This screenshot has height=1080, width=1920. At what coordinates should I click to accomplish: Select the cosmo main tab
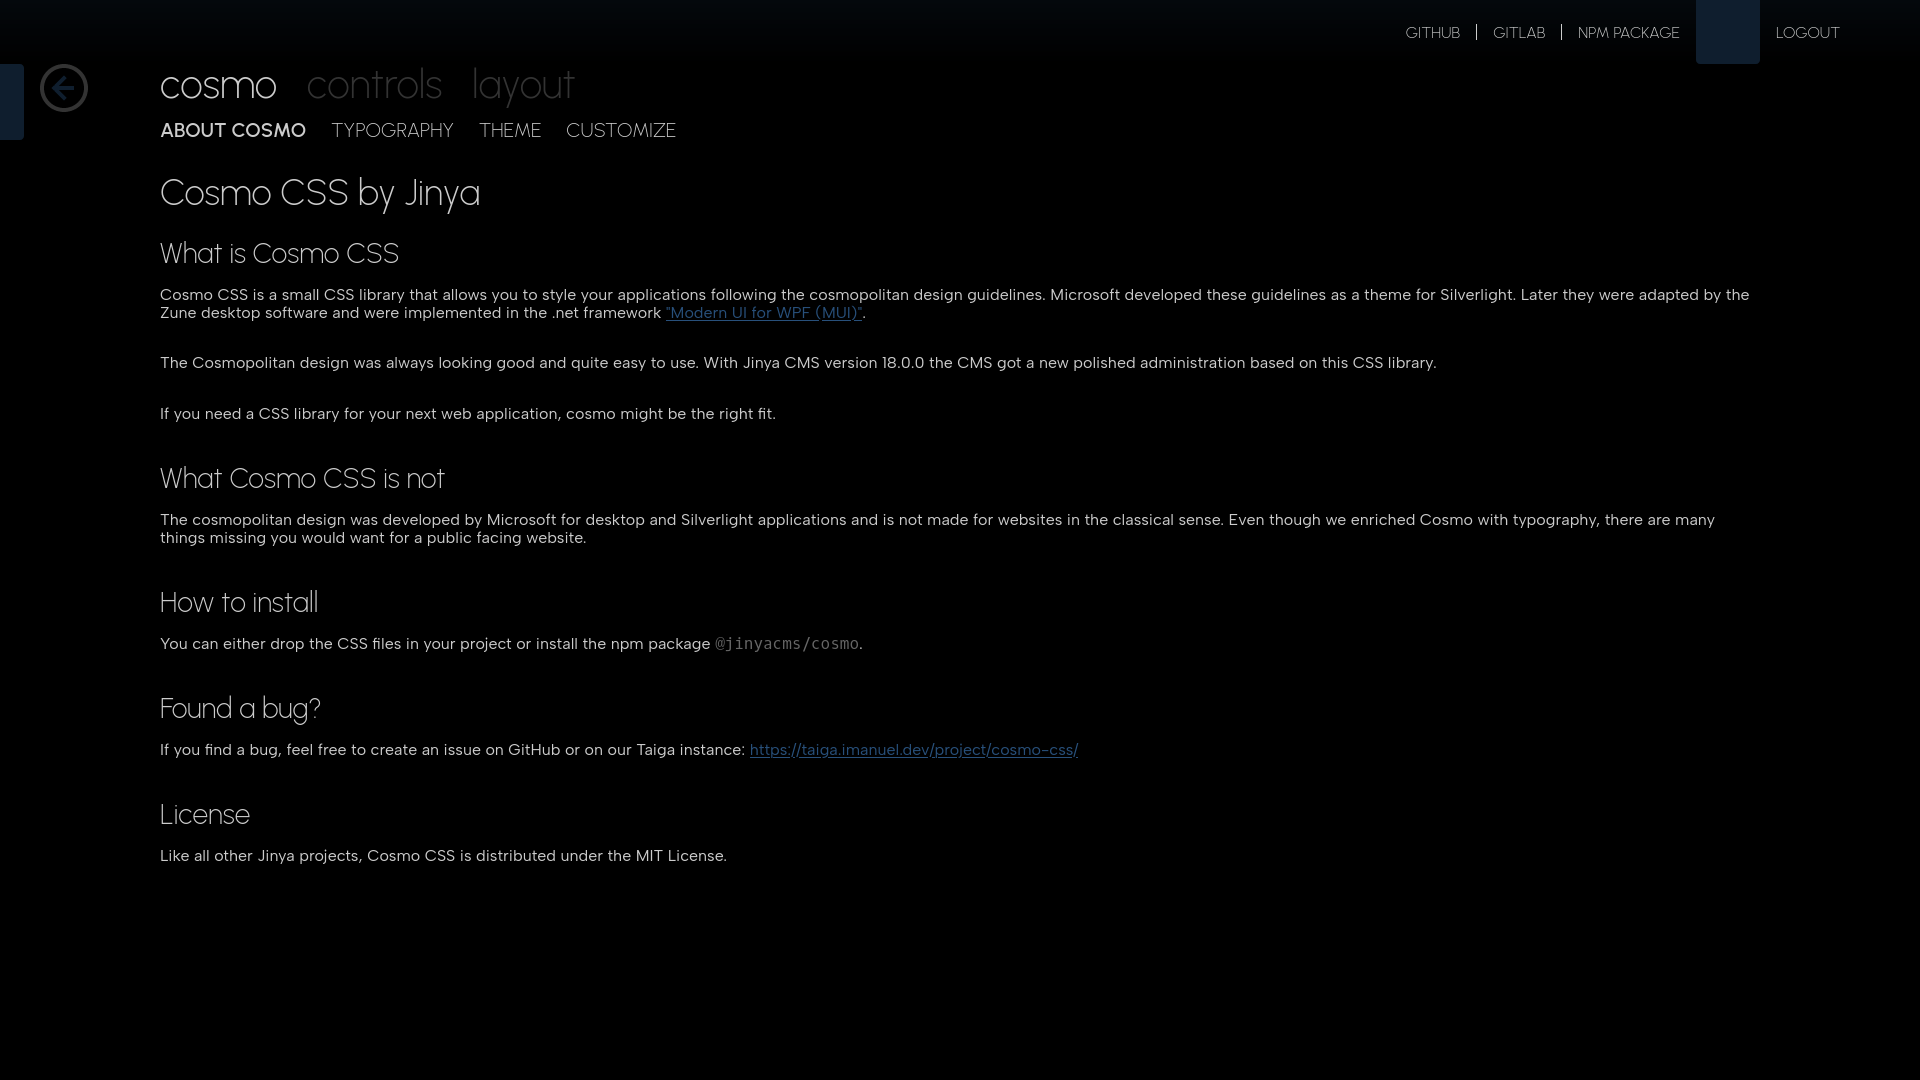(x=218, y=86)
